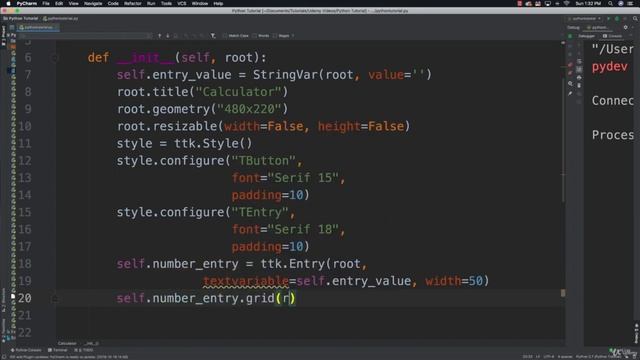The image size is (640, 360).
Task: Open Spotlight search in the macOS menu bar
Action: [x=610, y=3]
